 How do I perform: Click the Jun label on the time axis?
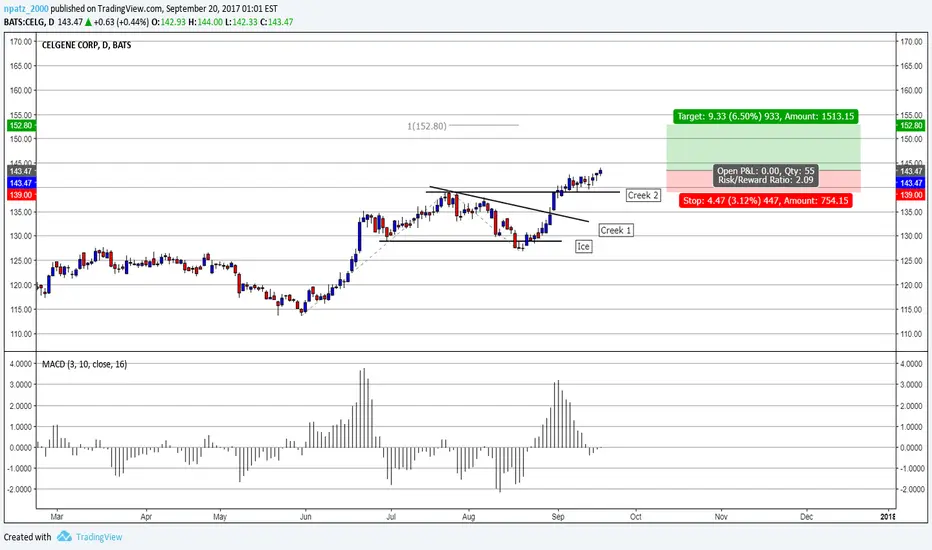point(306,517)
